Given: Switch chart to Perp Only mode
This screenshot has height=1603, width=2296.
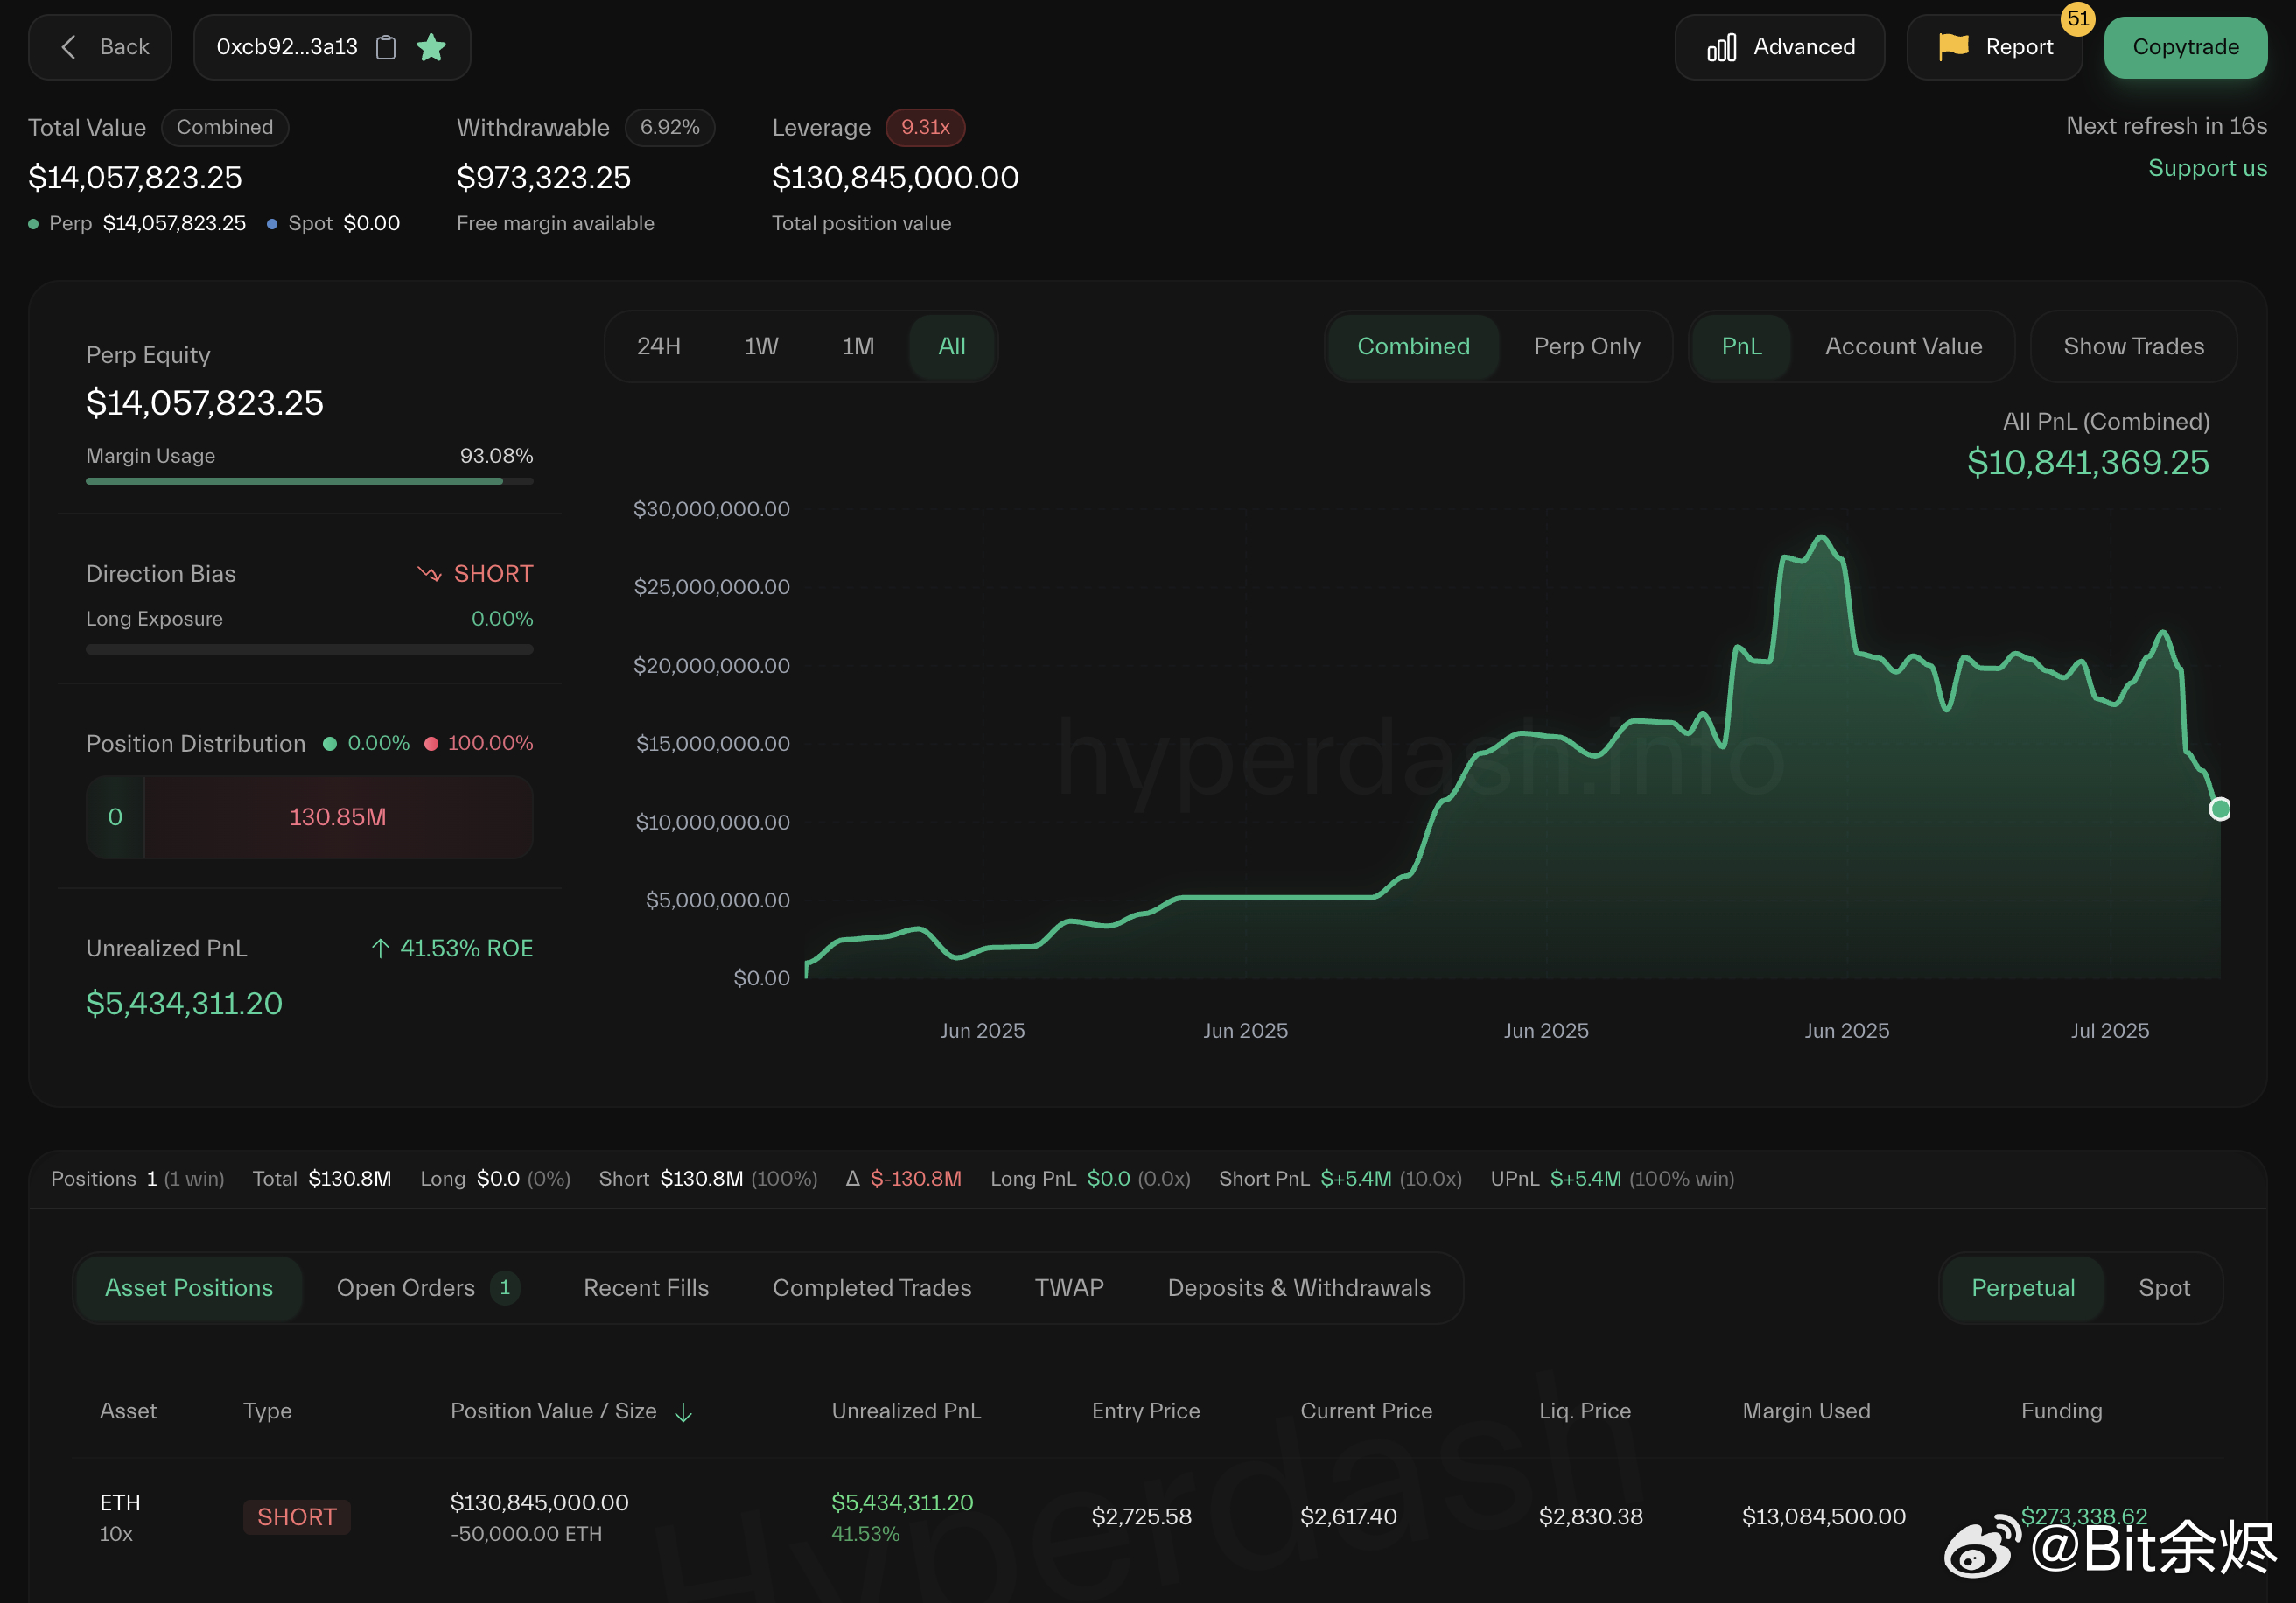Looking at the screenshot, I should point(1587,346).
